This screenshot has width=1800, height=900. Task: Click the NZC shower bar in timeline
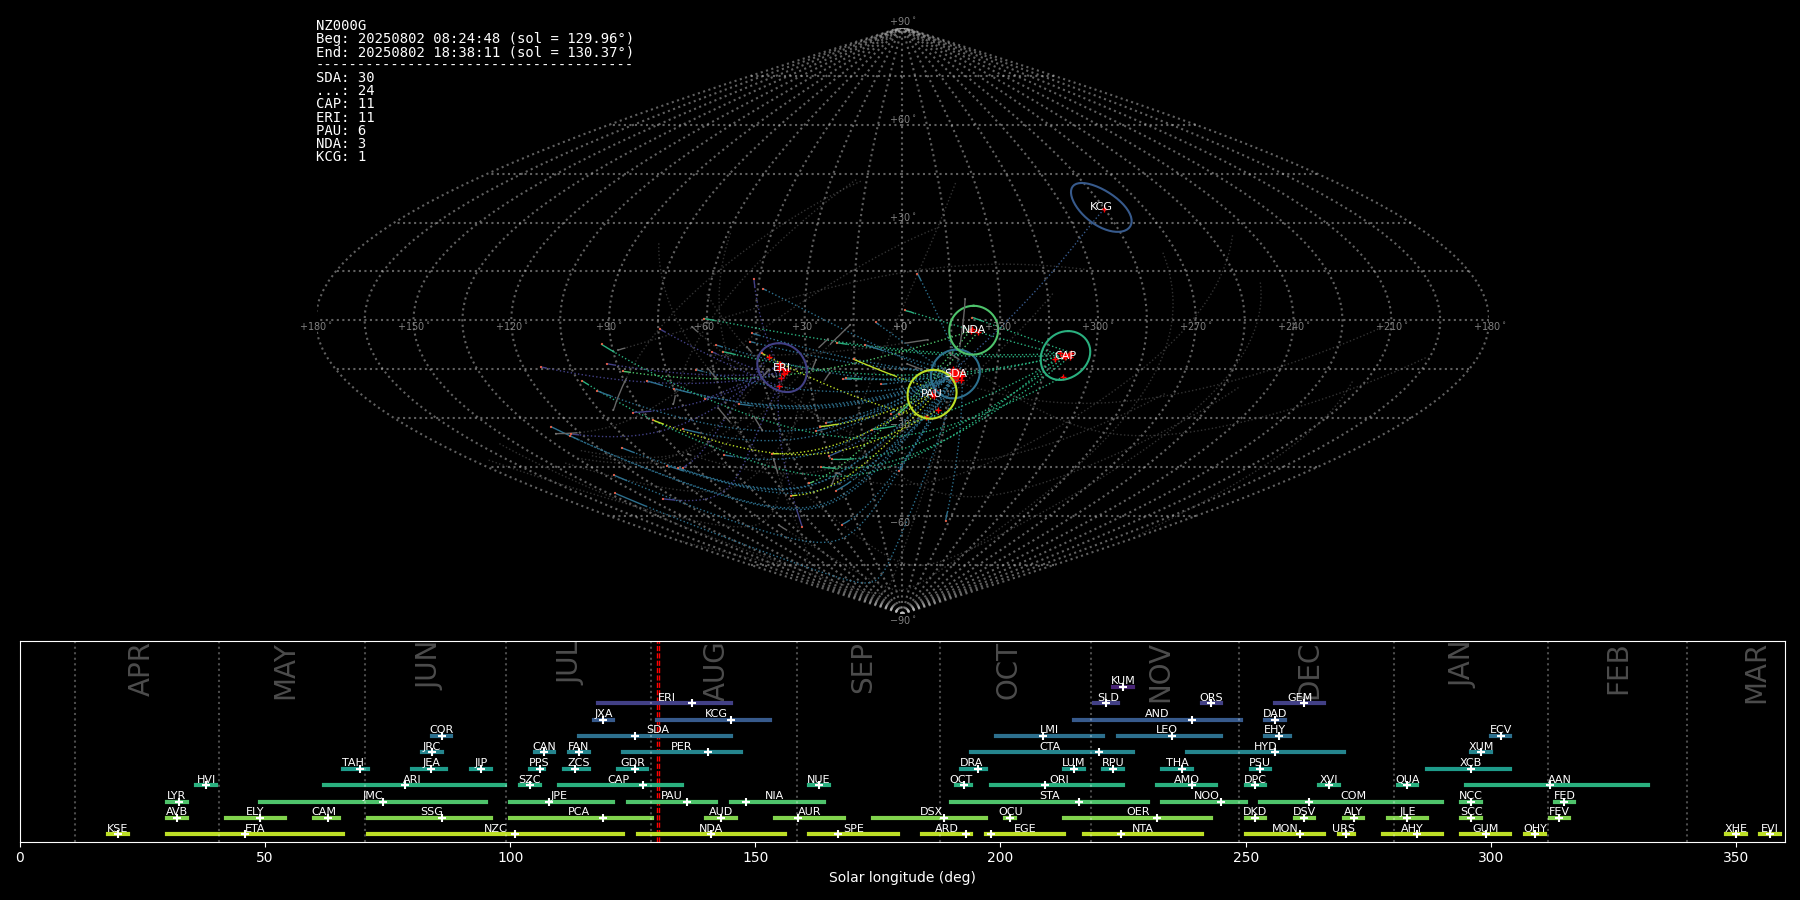(495, 834)
